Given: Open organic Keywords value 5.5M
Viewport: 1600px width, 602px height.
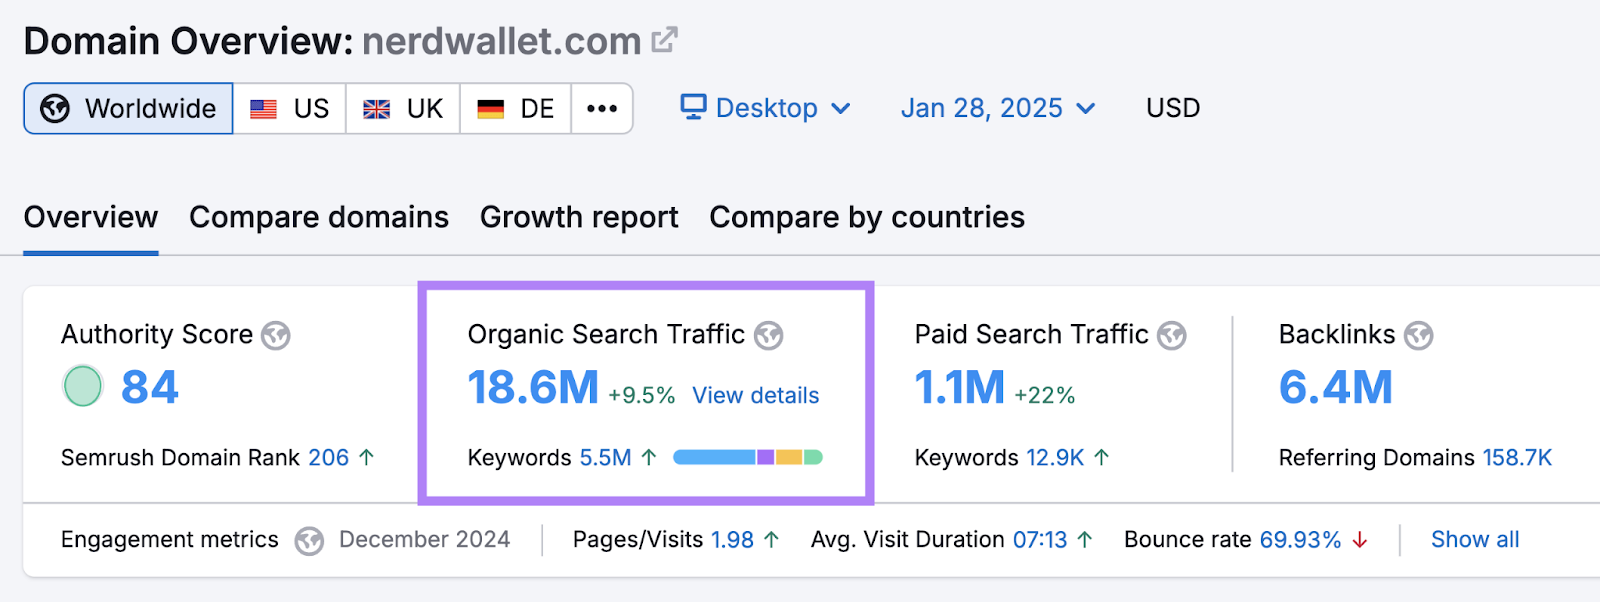Looking at the screenshot, I should coord(606,457).
